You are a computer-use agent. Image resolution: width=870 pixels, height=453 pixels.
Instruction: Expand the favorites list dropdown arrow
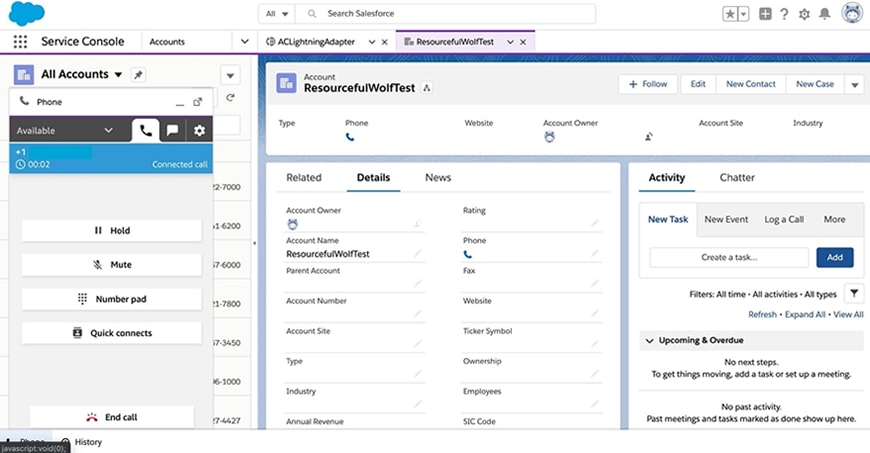[743, 14]
